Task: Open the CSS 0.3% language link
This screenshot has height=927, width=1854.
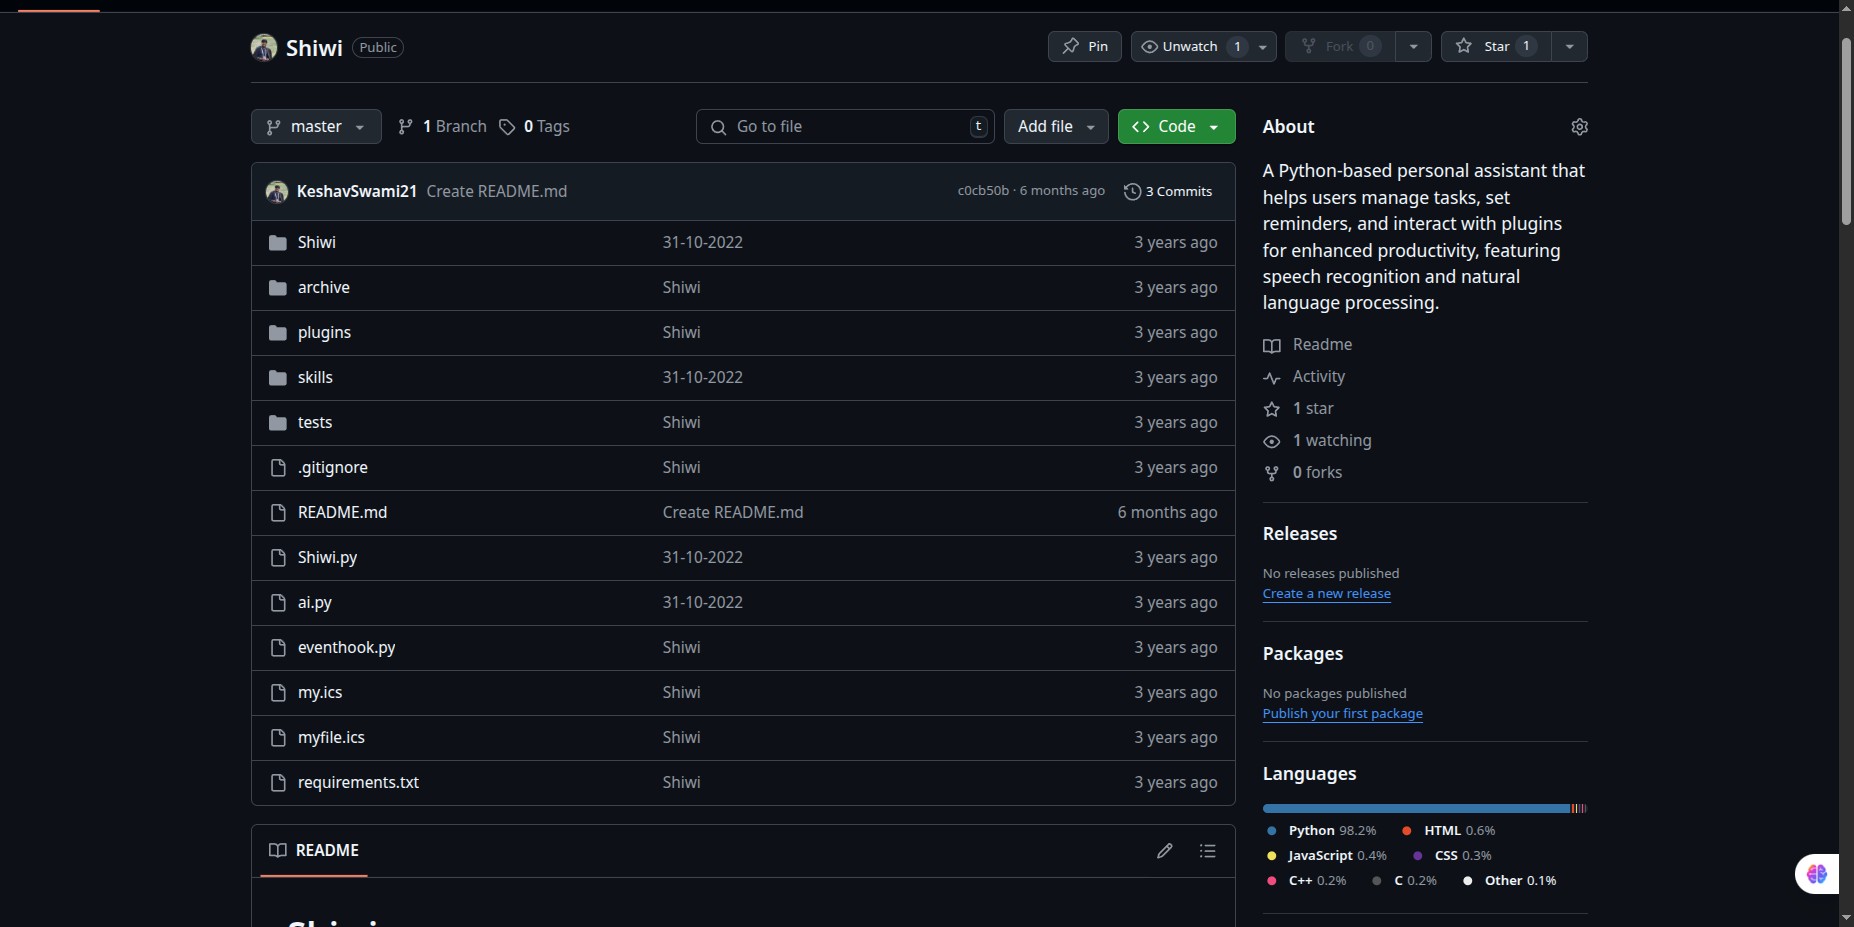Action: coord(1452,855)
